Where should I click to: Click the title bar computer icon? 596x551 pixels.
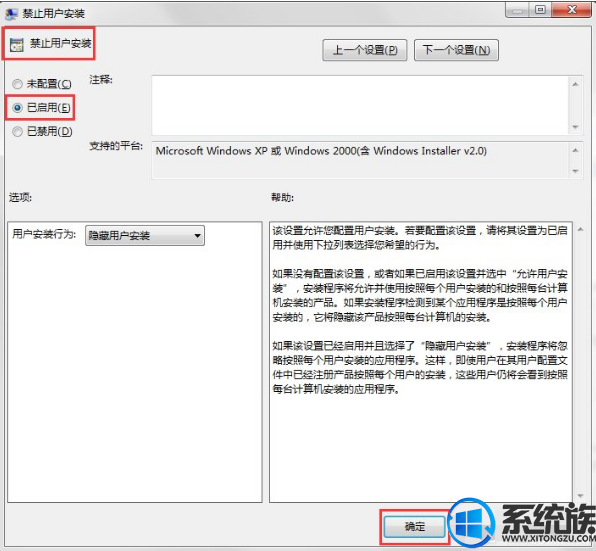tap(11, 14)
